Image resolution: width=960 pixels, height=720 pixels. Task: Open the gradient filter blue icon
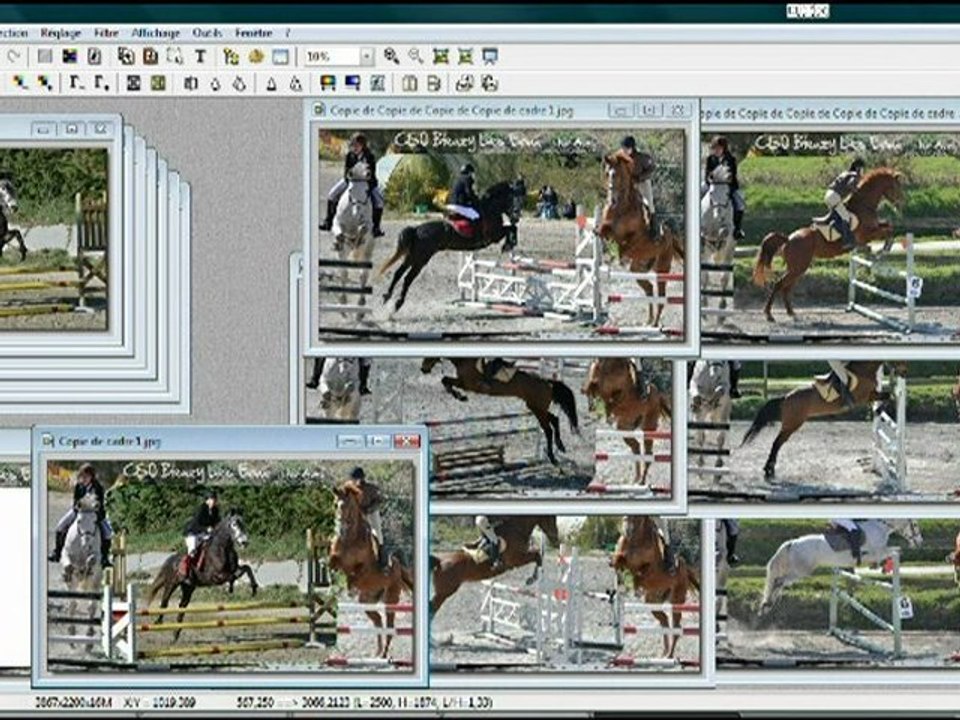tap(353, 83)
